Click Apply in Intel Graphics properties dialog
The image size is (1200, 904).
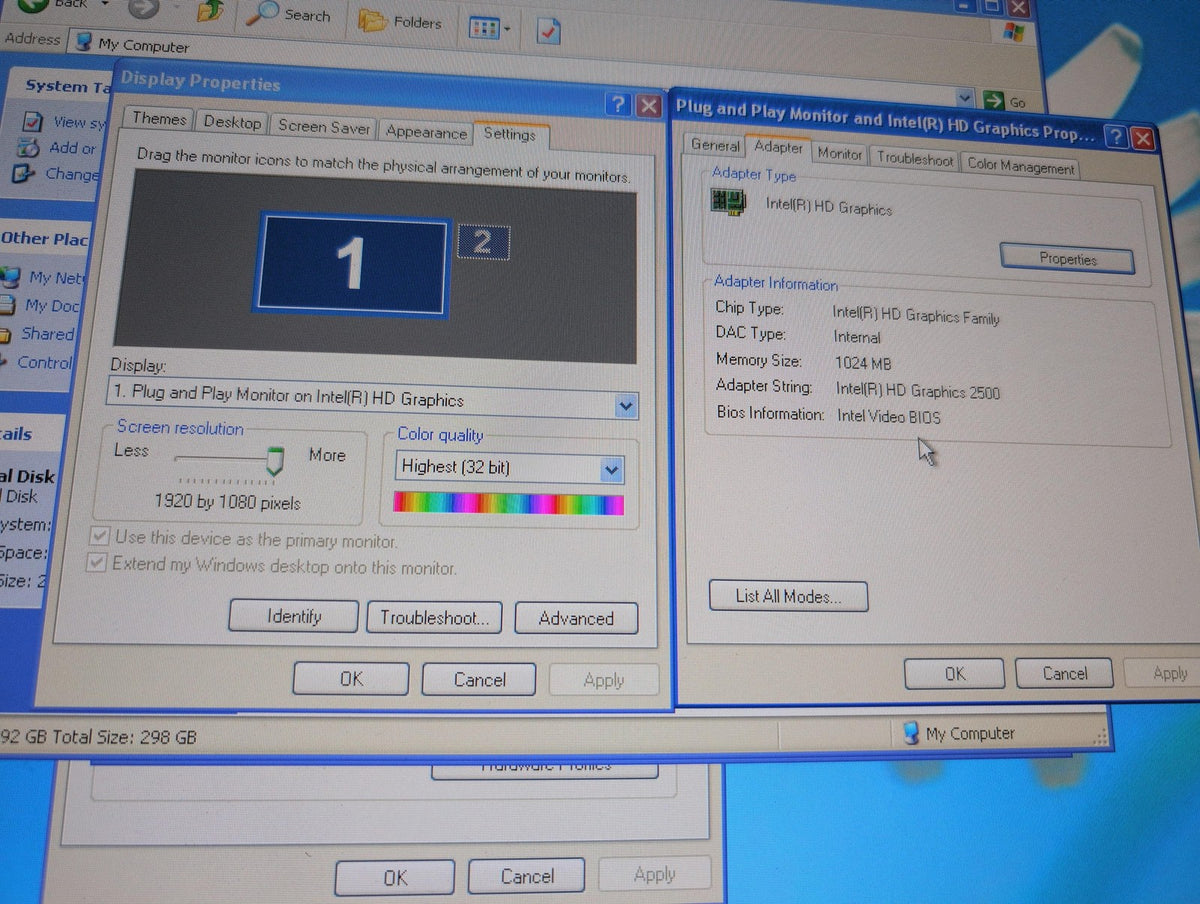[x=1165, y=674]
